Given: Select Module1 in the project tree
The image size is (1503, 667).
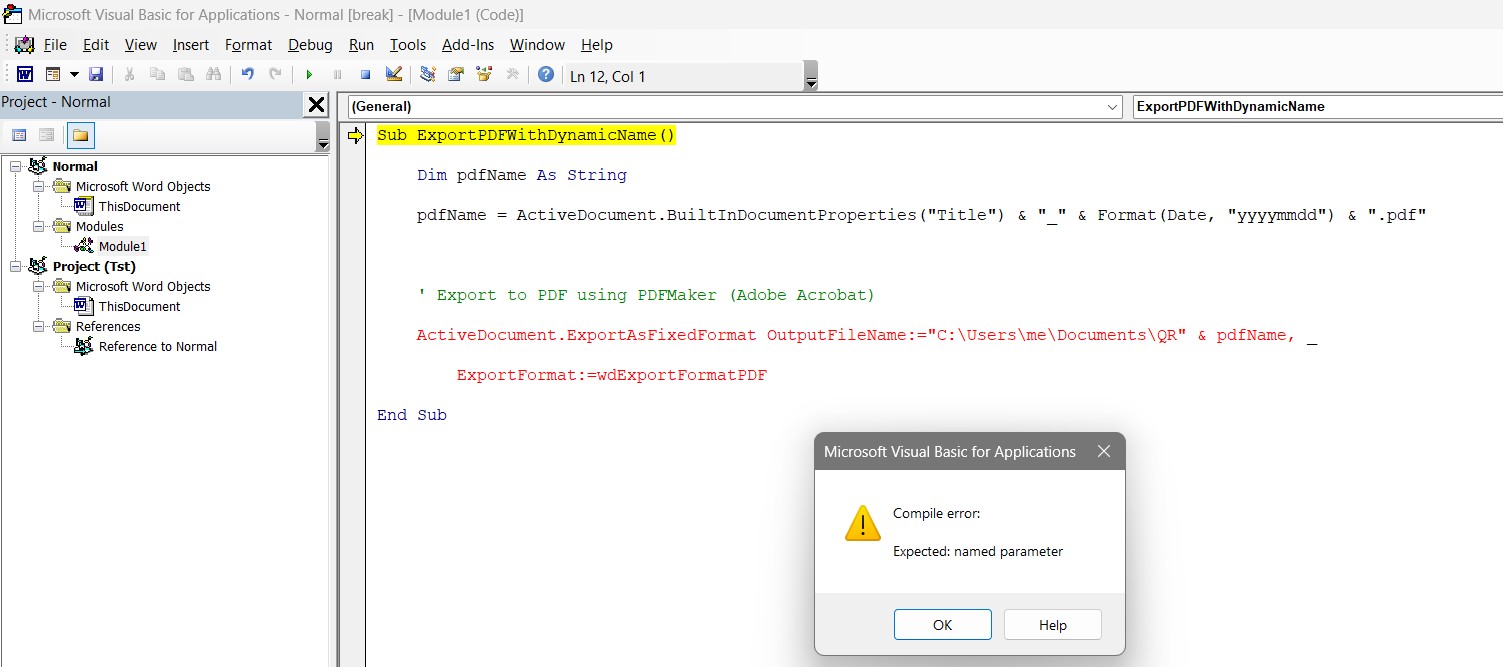Looking at the screenshot, I should 123,245.
